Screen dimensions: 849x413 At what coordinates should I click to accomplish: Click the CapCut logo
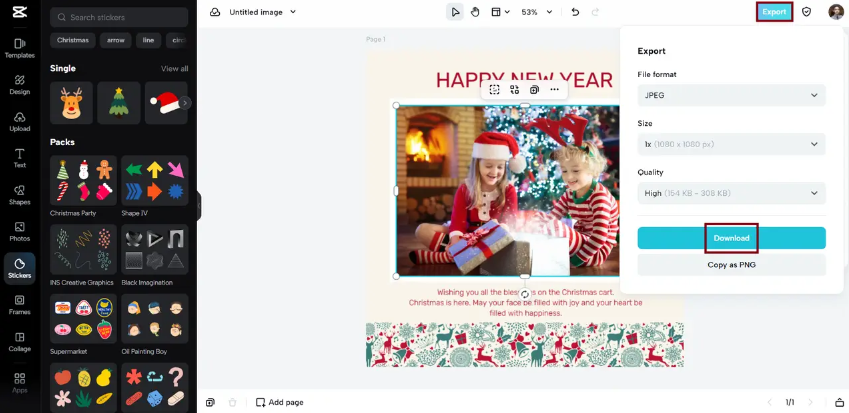19,12
